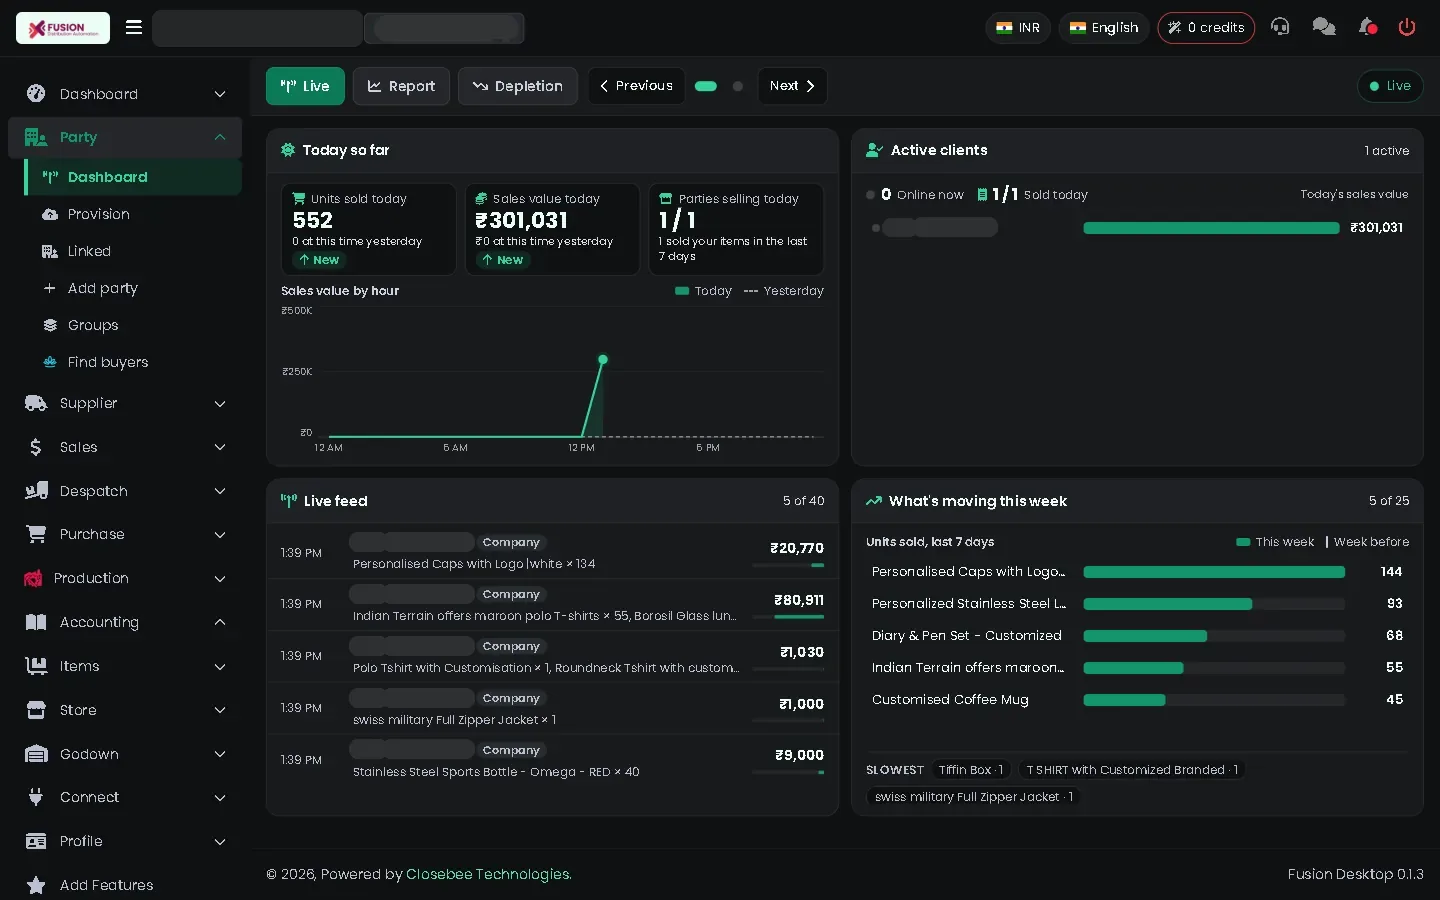Viewport: 1440px width, 900px height.
Task: Expand the Supplier menu chevron
Action: [220, 404]
